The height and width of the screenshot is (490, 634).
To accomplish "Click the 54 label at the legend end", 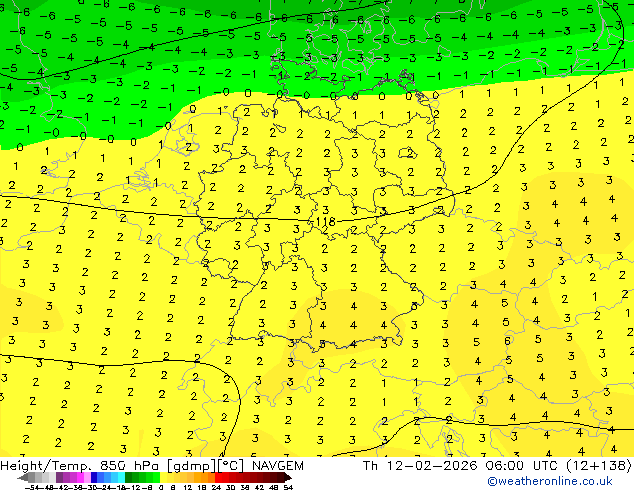I will (x=287, y=487).
